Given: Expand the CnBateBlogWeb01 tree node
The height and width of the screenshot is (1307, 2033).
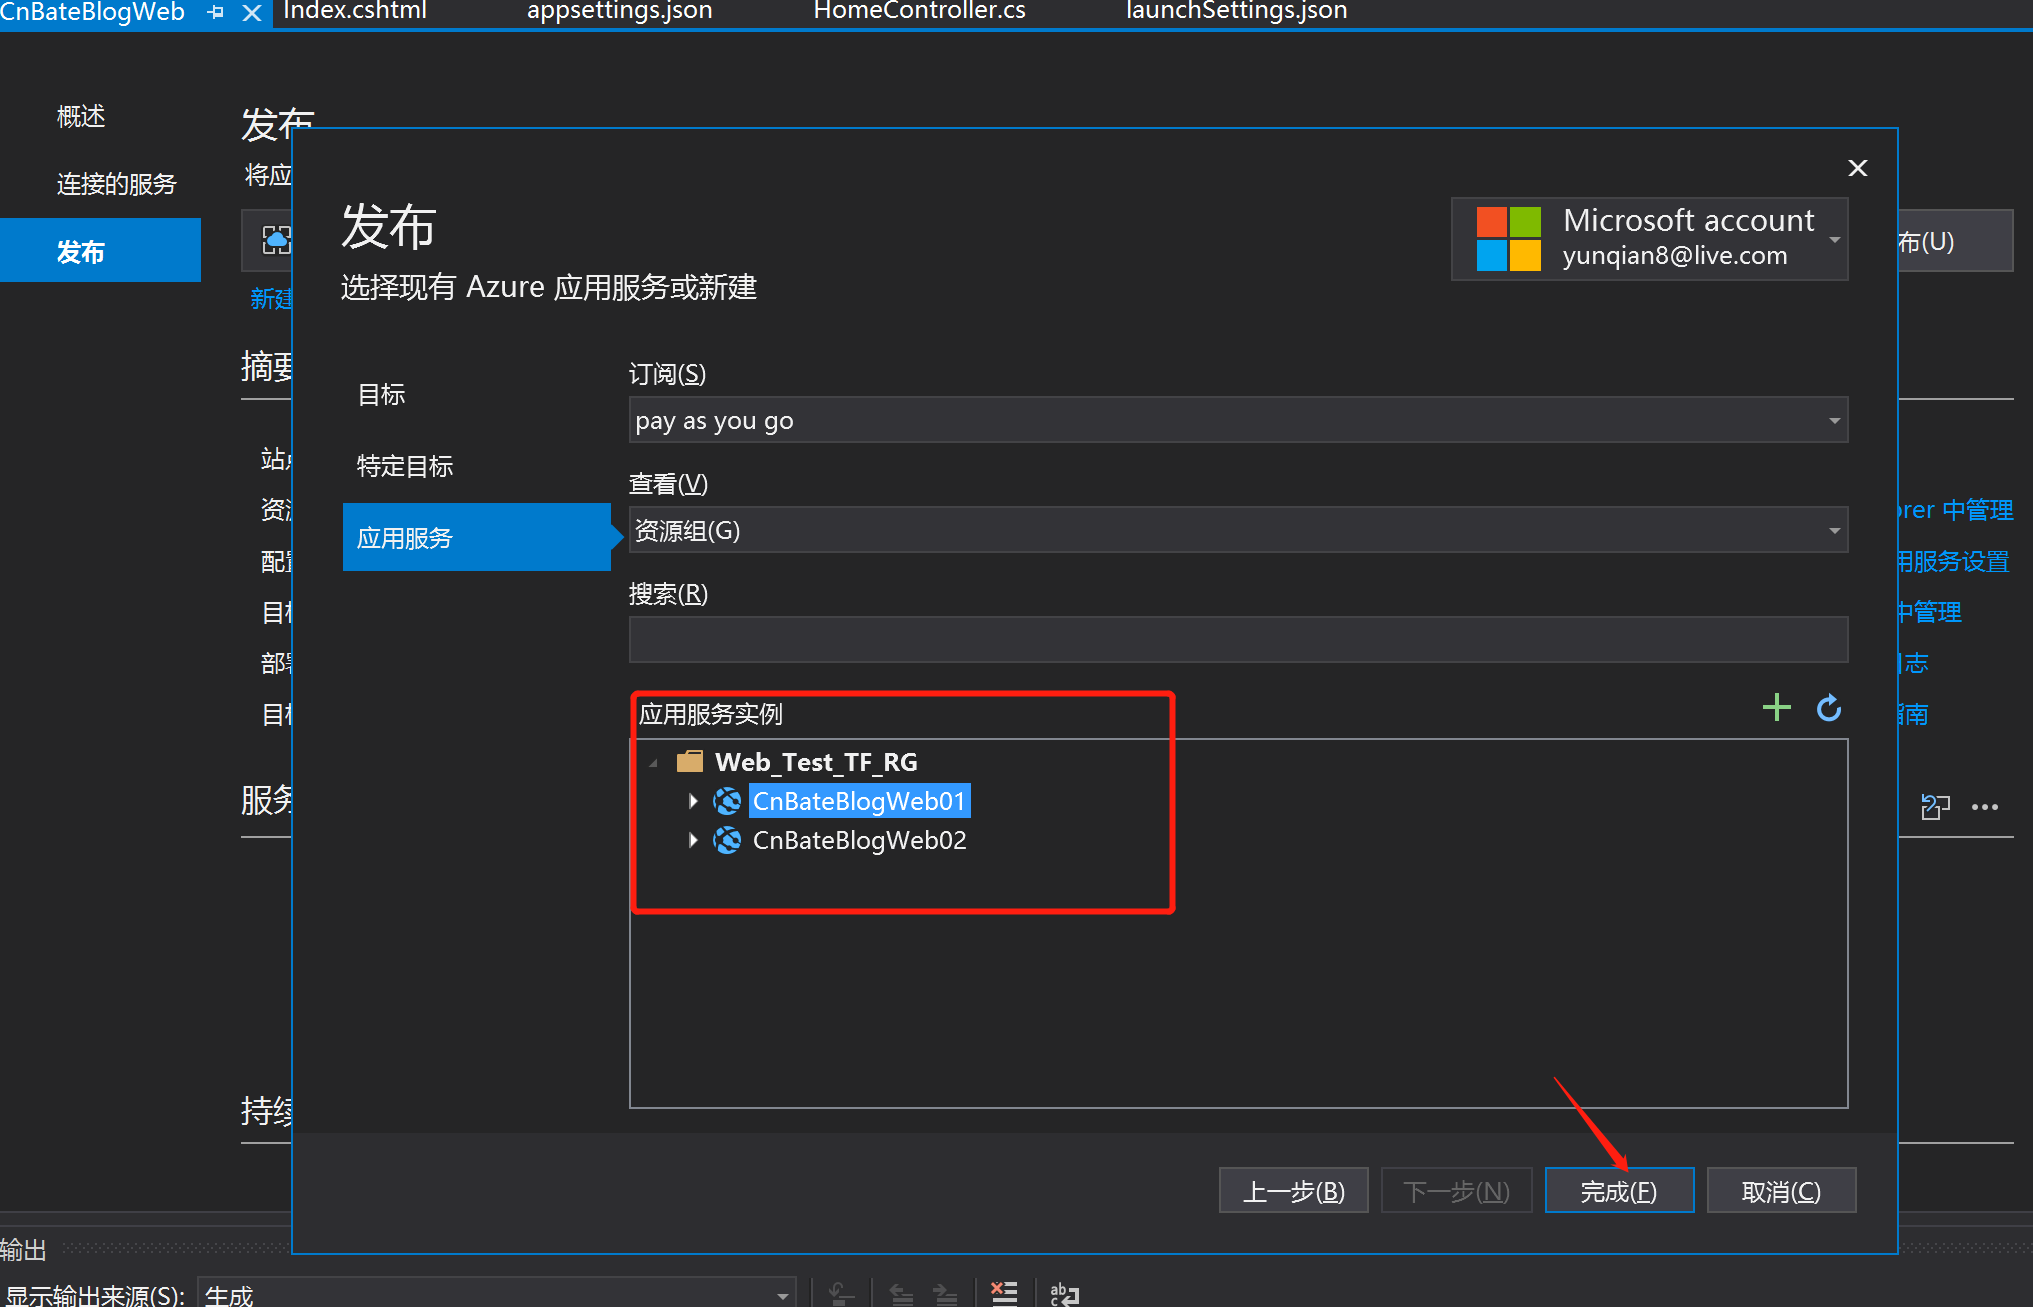Looking at the screenshot, I should point(693,801).
